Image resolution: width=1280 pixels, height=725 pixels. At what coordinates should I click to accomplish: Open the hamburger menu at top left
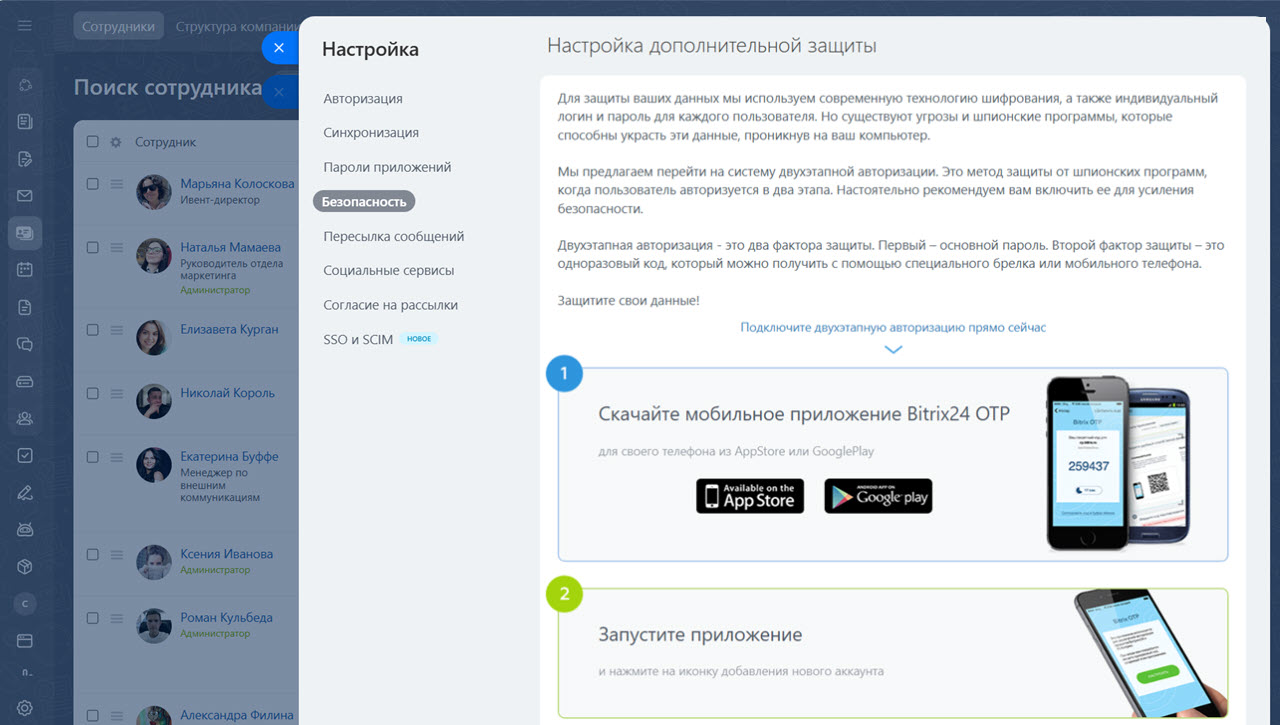tap(24, 24)
